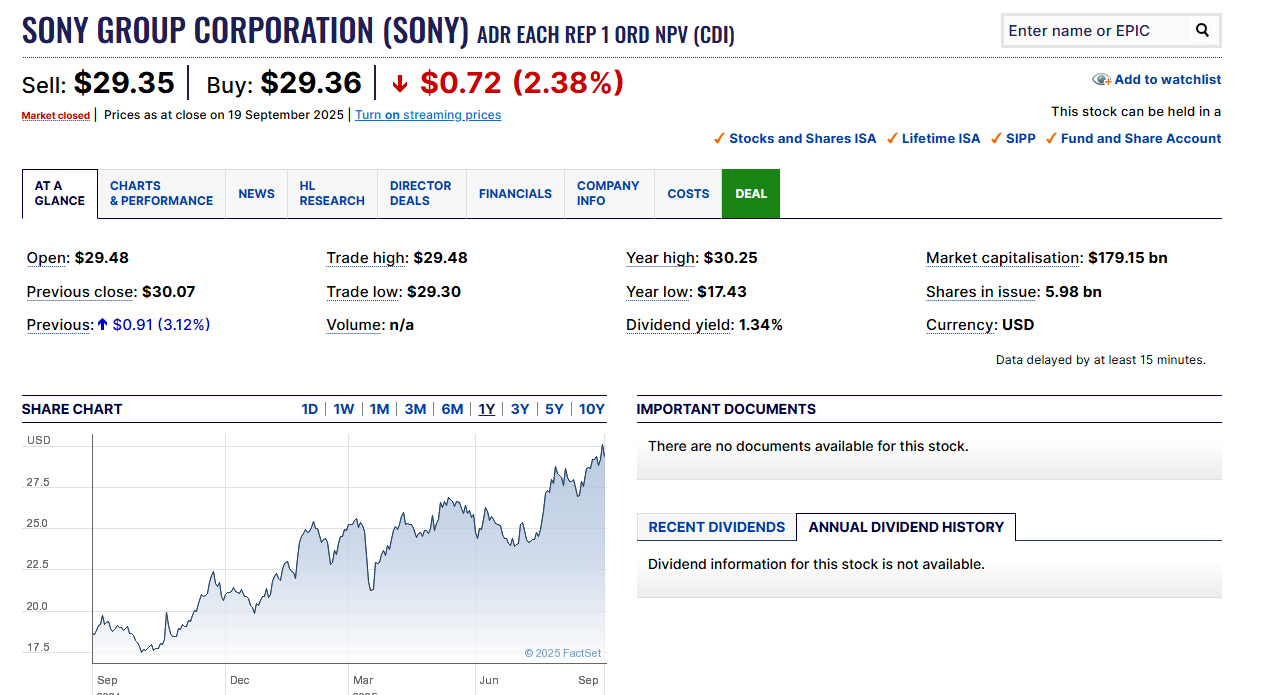The height and width of the screenshot is (695, 1265).
Task: Select the Annual Dividend History tab
Action: tap(906, 527)
